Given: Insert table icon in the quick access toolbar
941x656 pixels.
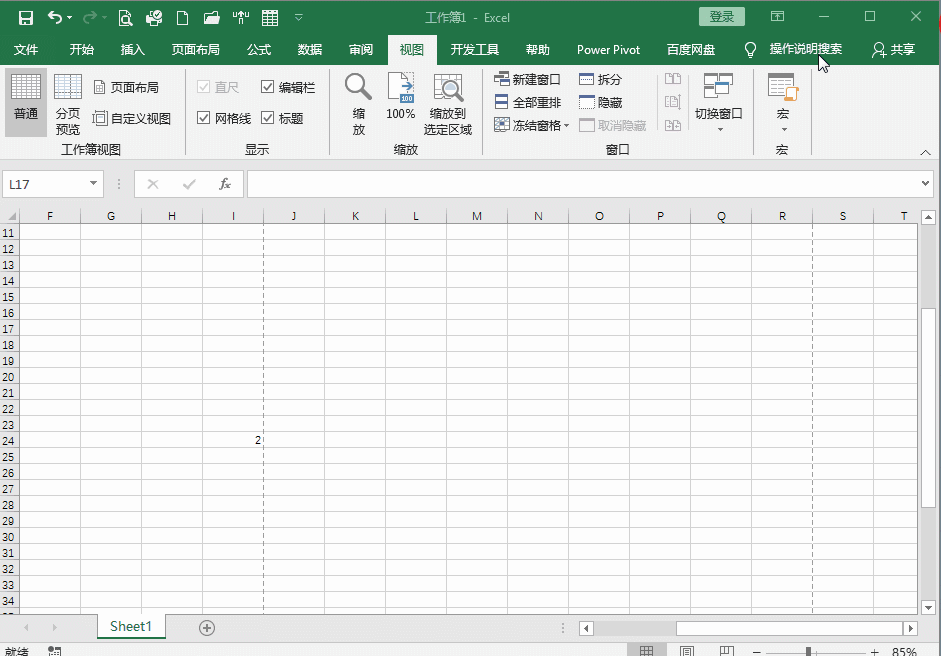Looking at the screenshot, I should coord(270,18).
